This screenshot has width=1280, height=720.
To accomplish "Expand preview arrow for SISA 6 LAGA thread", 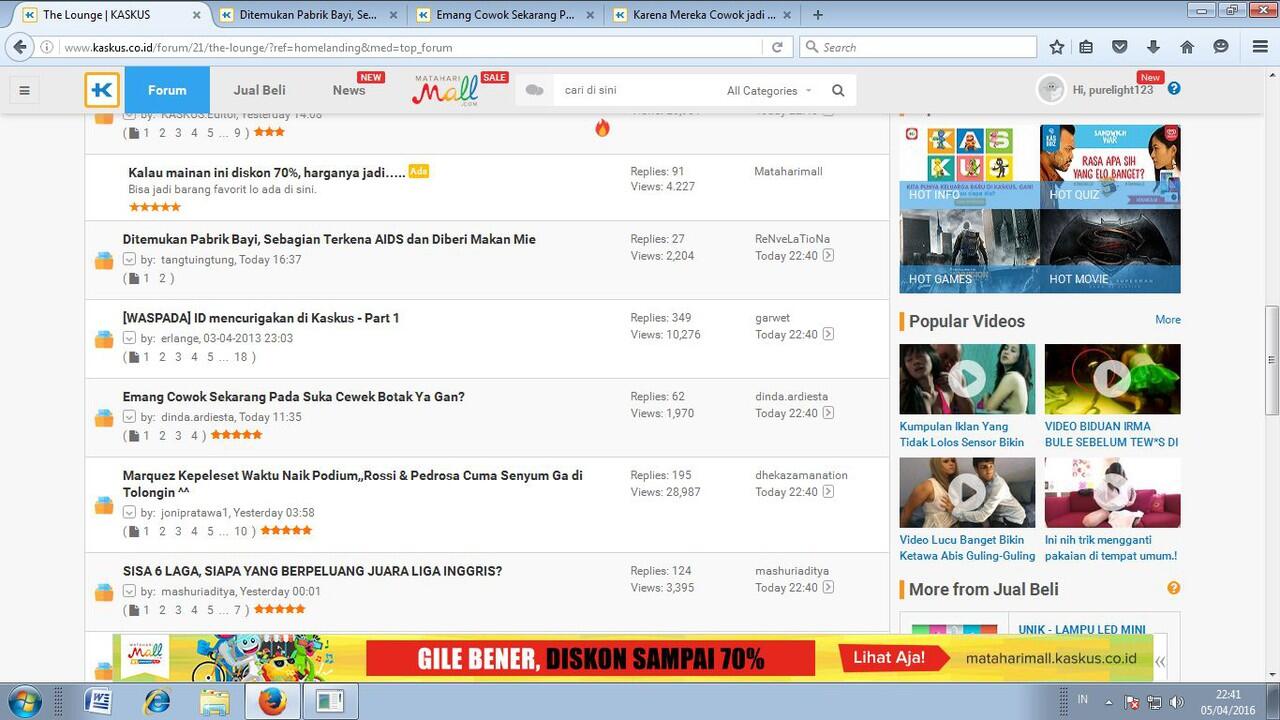I will pyautogui.click(x=129, y=591).
